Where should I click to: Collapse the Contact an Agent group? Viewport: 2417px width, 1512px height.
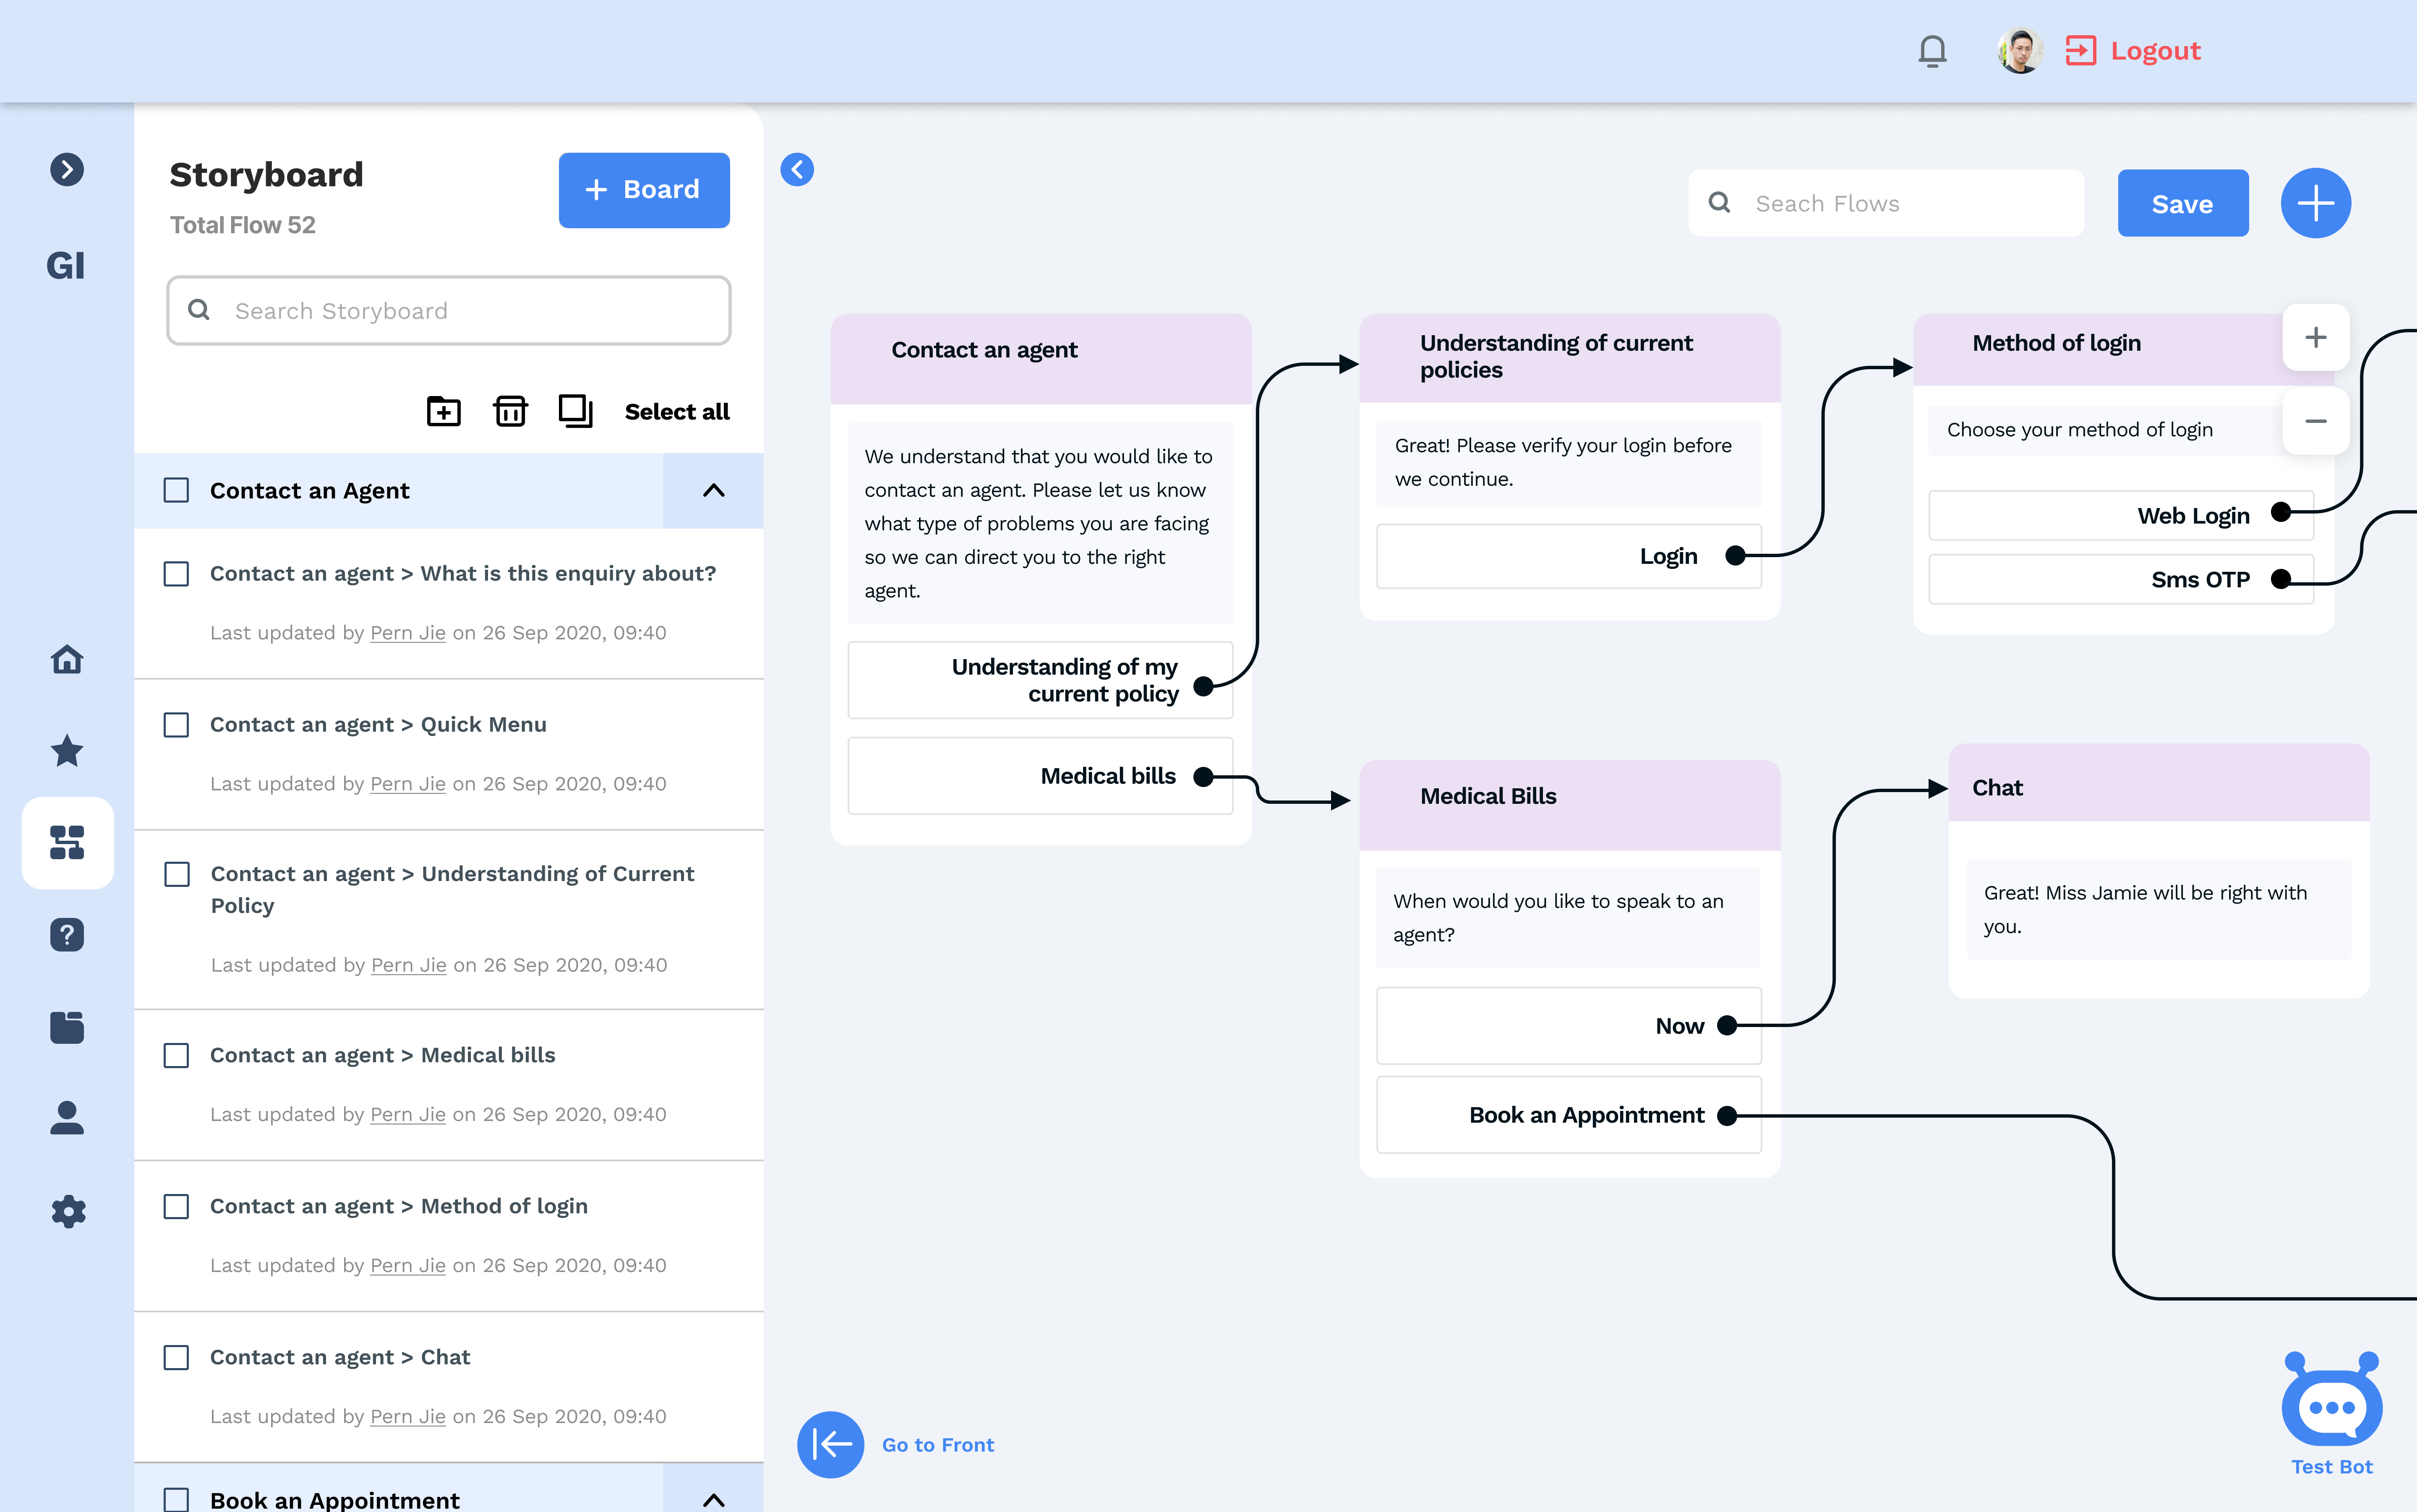tap(713, 490)
